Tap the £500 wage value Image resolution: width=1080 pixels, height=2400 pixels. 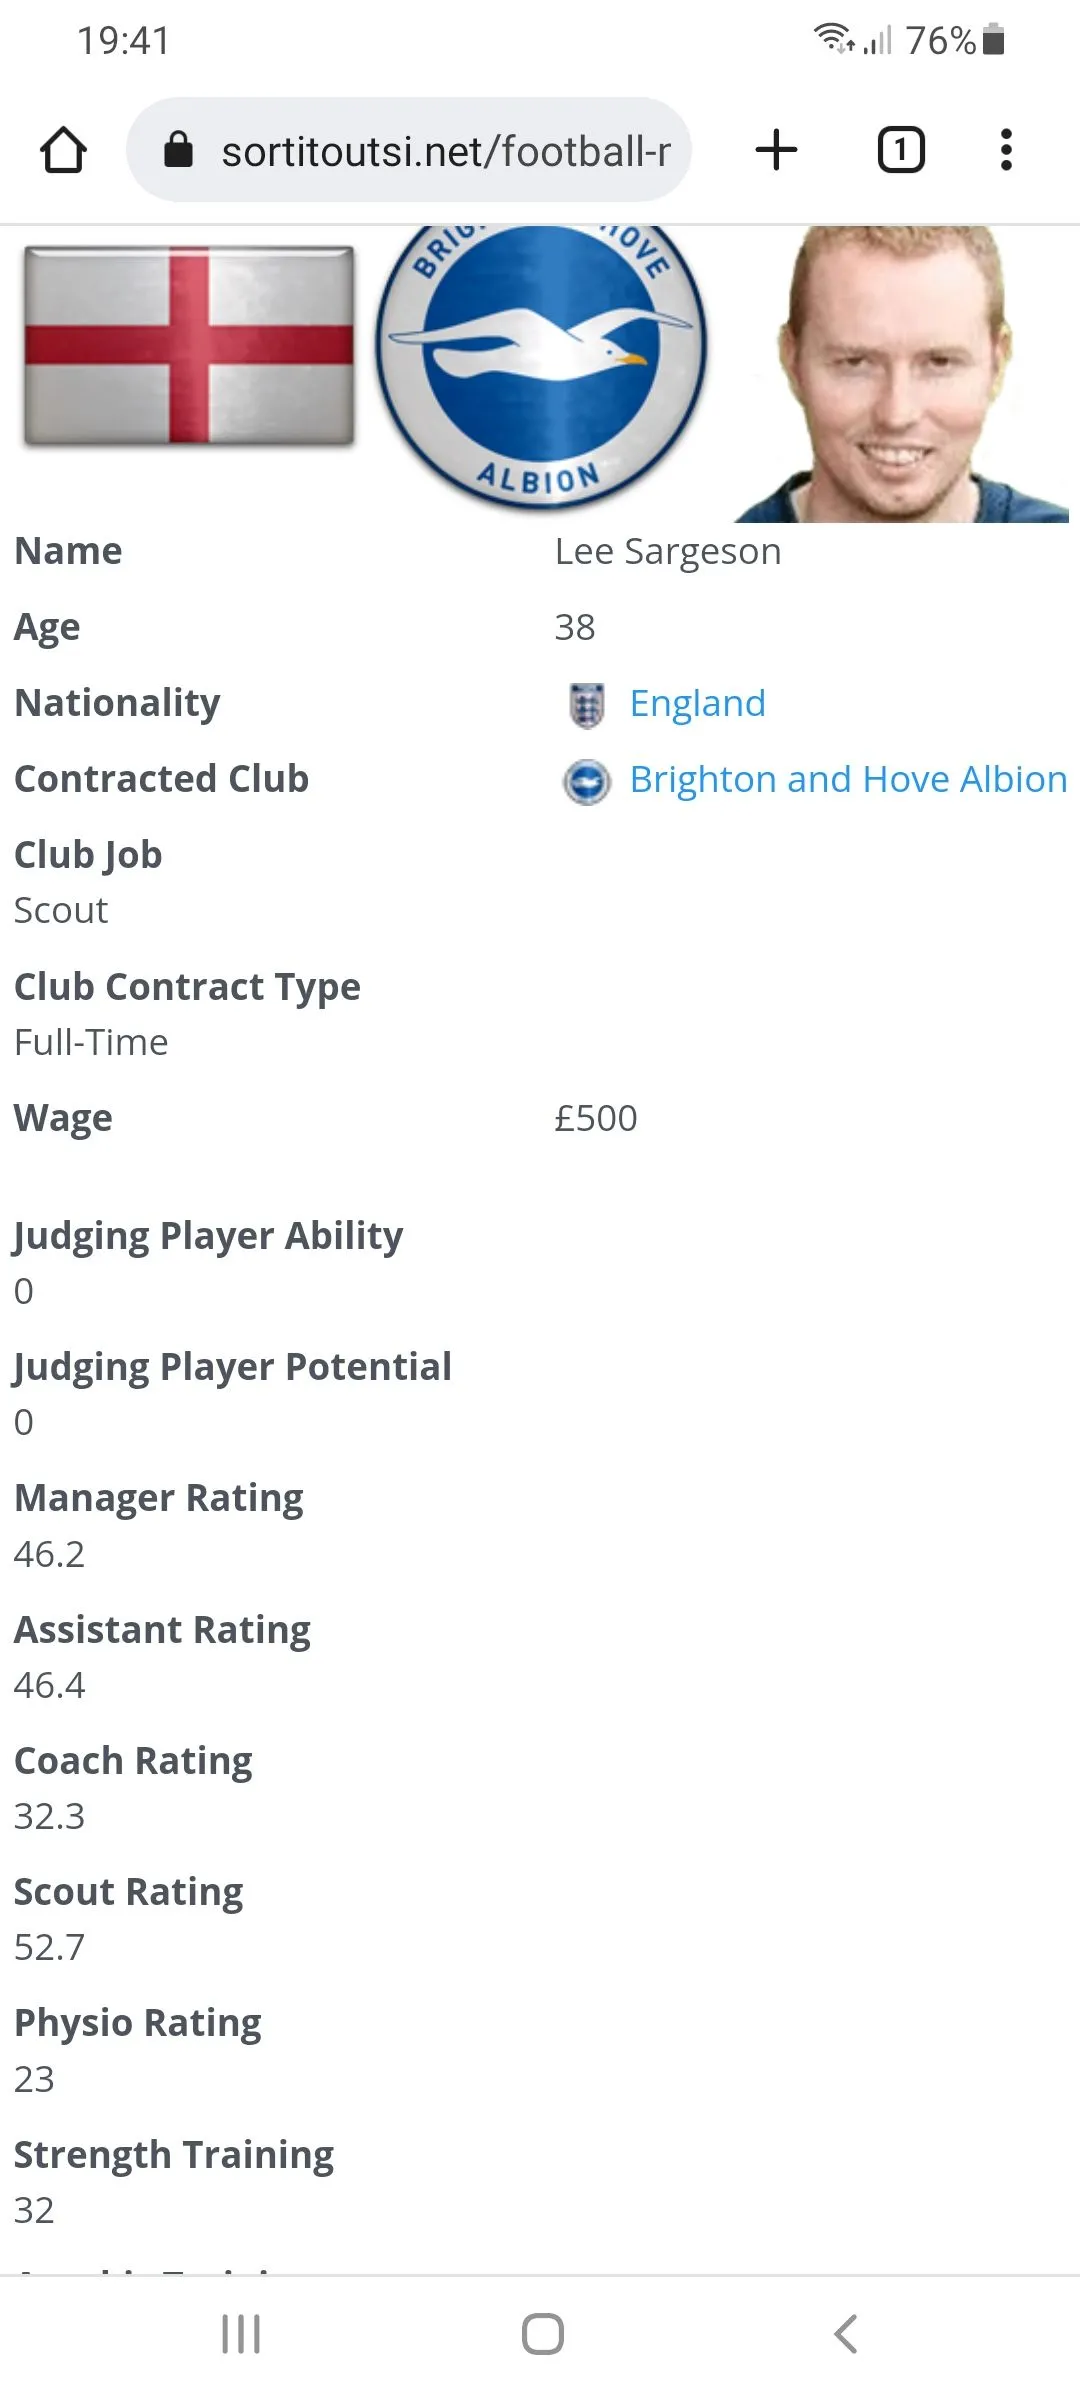tap(596, 1119)
